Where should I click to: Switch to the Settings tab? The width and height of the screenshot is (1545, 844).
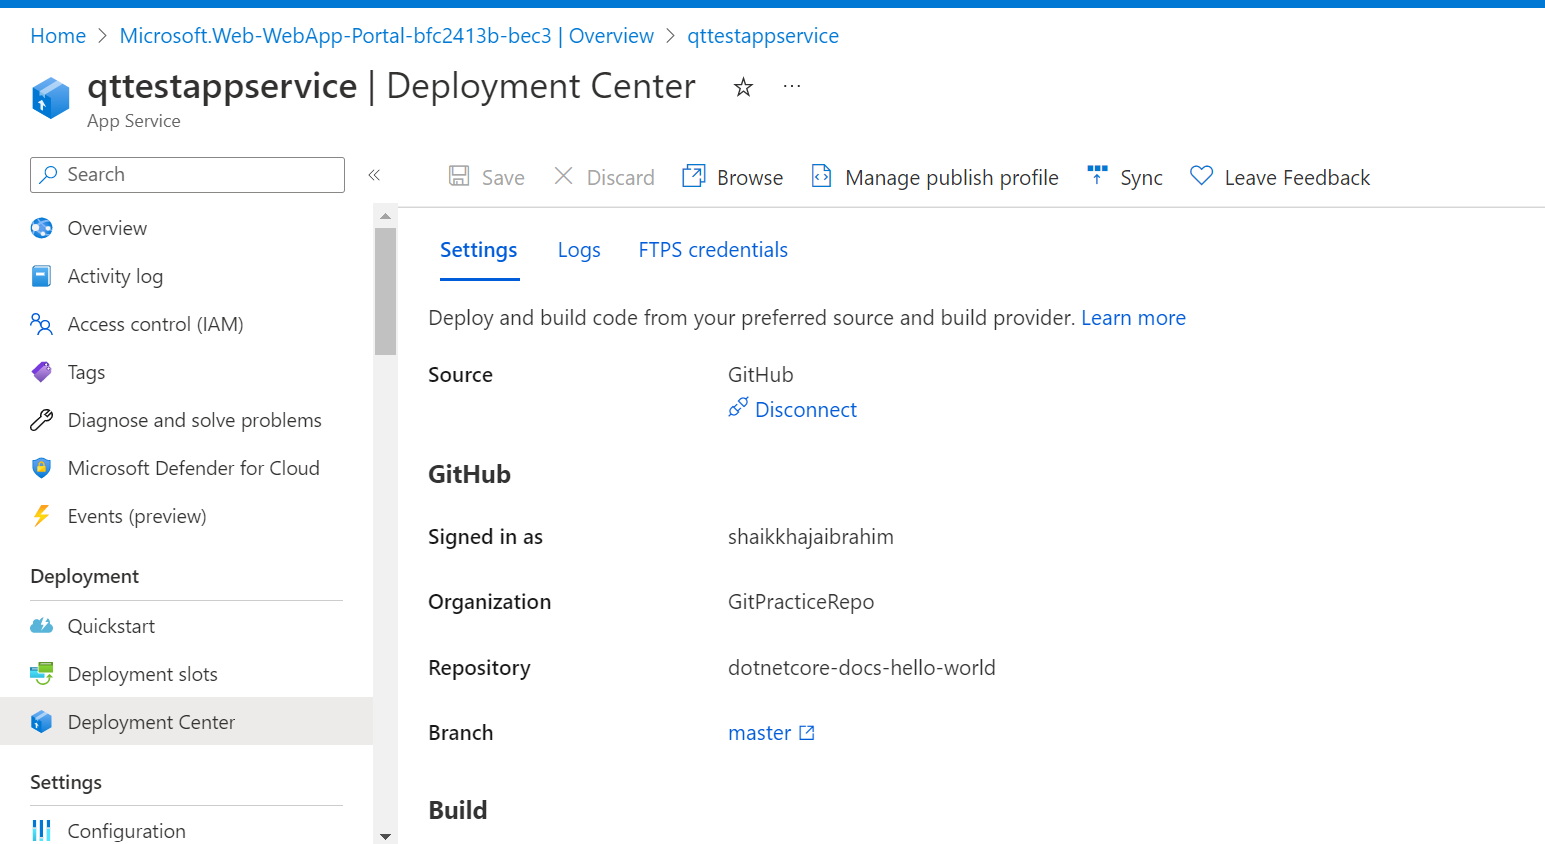pyautogui.click(x=479, y=250)
